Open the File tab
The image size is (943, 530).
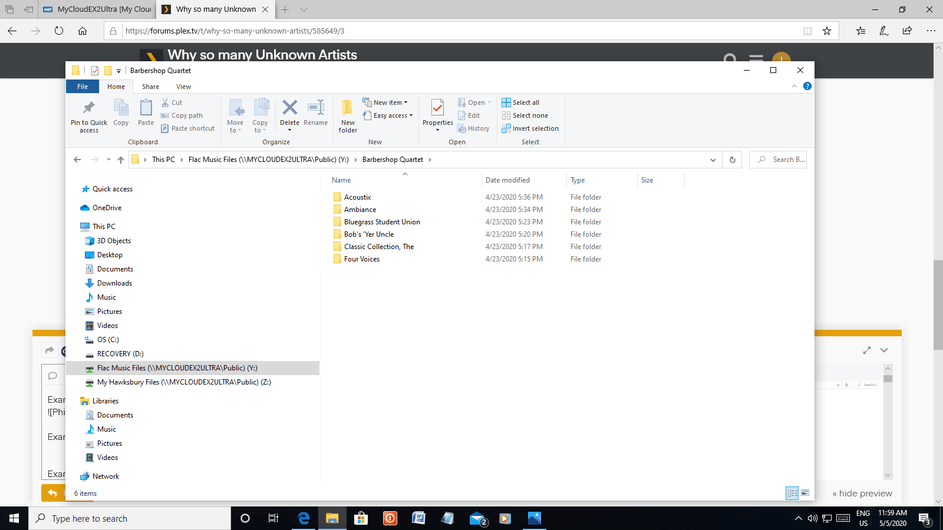click(x=82, y=87)
